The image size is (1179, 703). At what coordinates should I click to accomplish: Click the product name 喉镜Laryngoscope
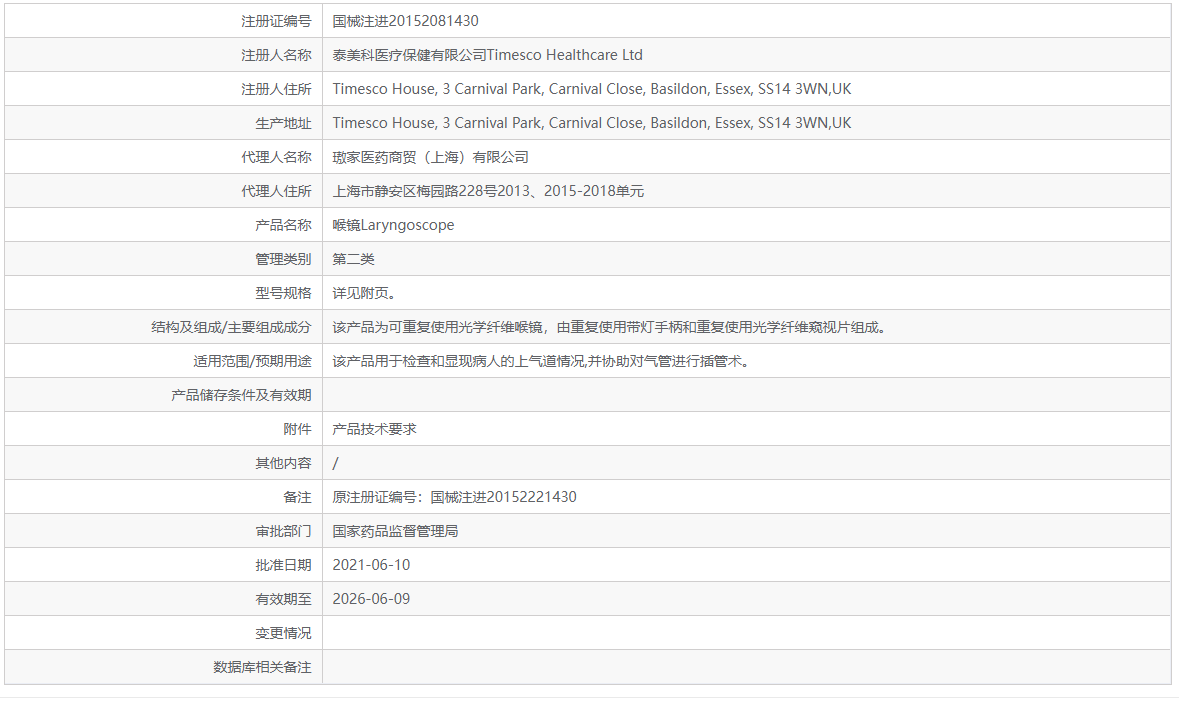coord(392,224)
